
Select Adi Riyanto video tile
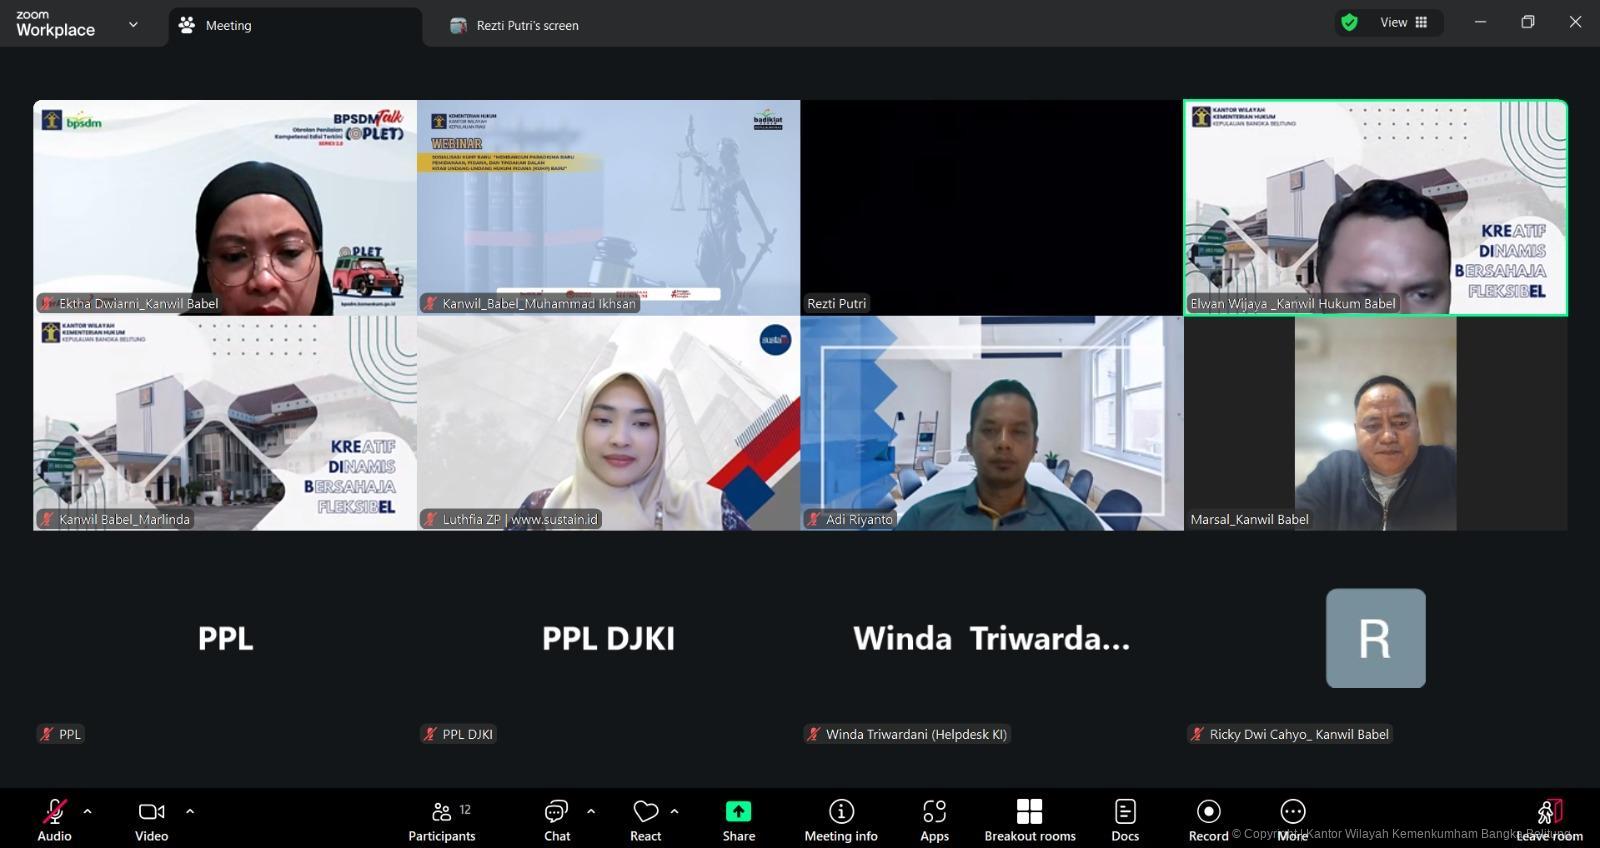992,423
